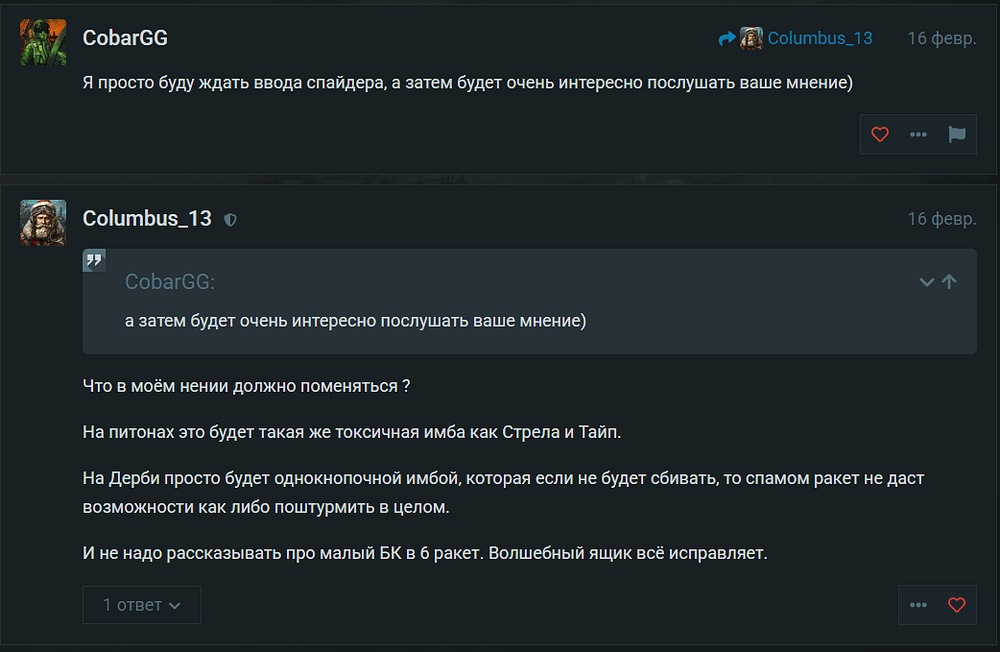Screen dimensions: 1000x652
Task: Open CobarGG username in first post header
Action: (x=125, y=39)
